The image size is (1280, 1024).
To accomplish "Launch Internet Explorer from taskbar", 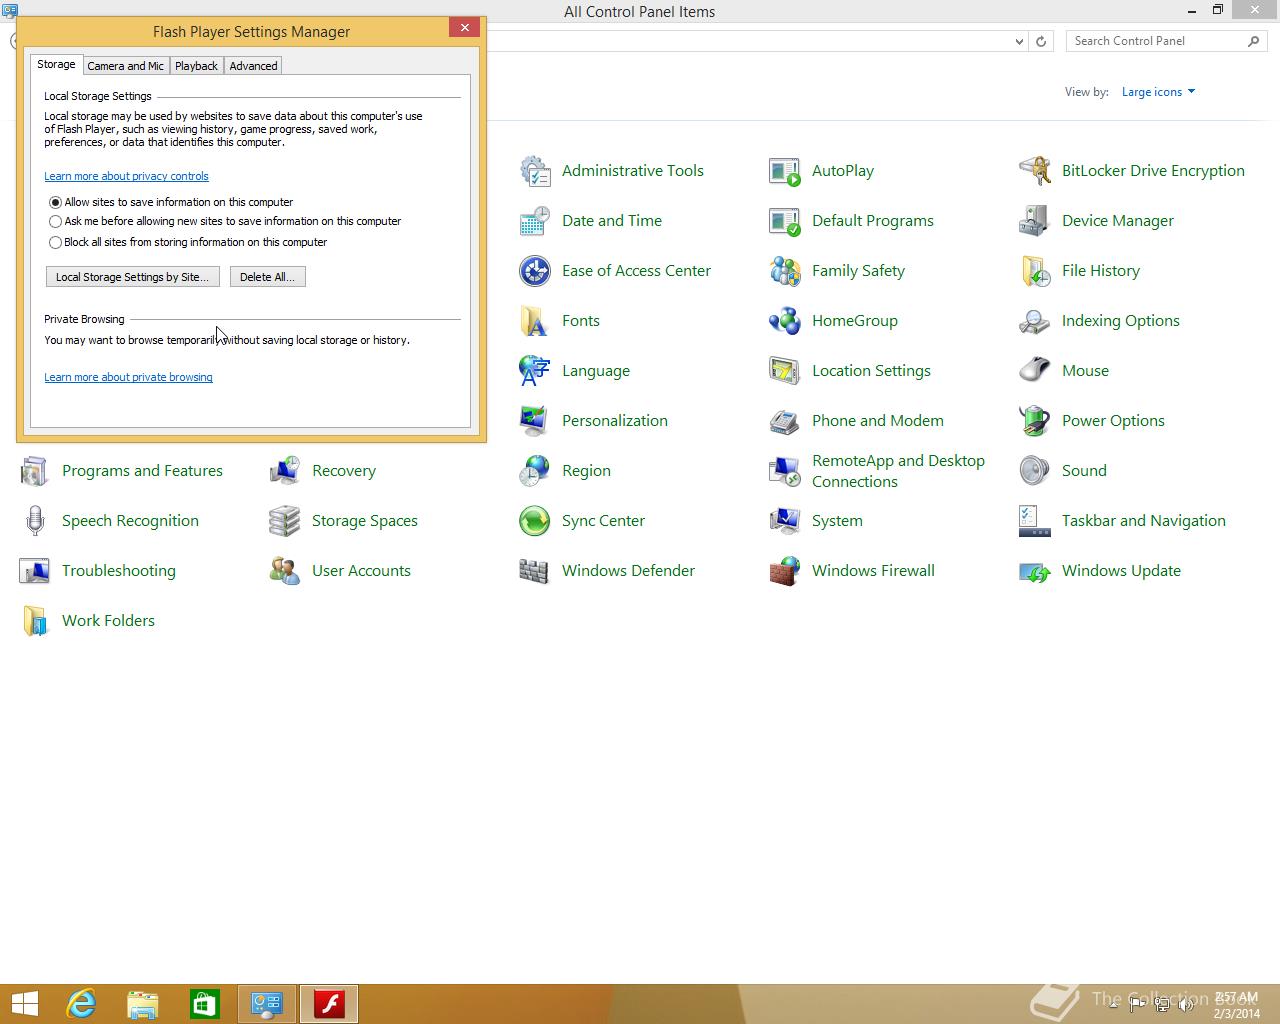I will click(x=81, y=1004).
